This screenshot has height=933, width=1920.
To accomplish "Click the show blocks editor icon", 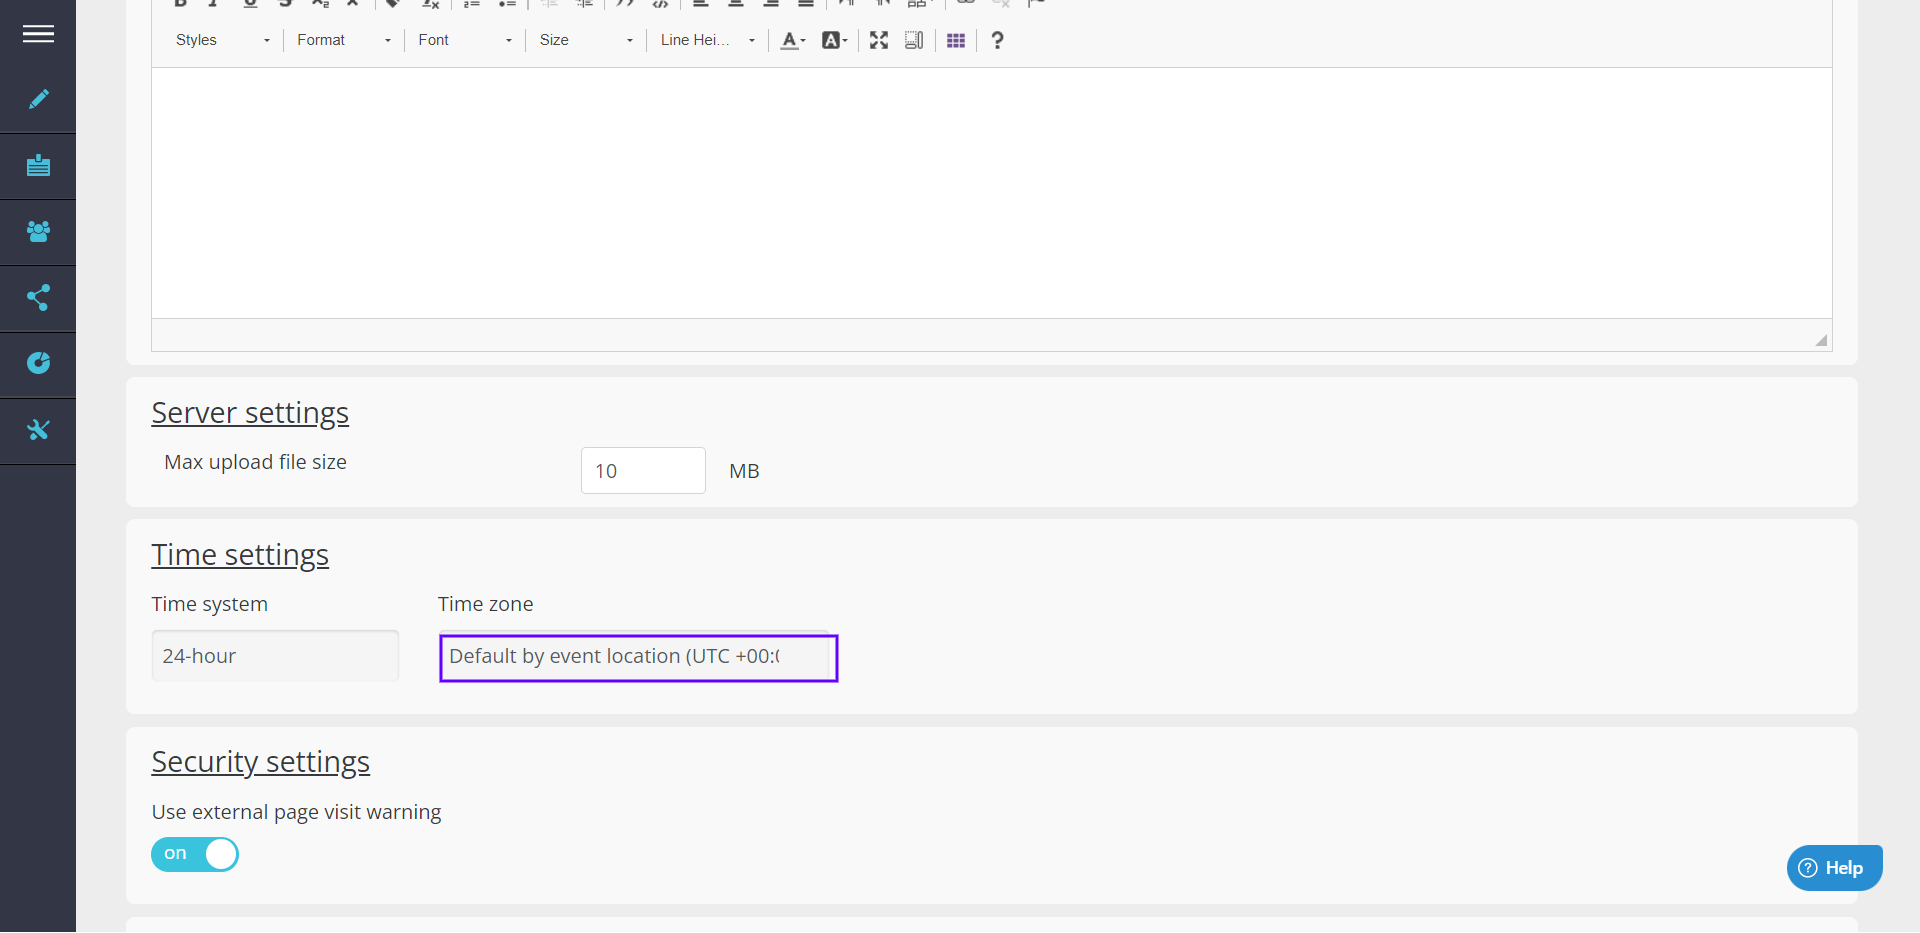I will click(913, 40).
